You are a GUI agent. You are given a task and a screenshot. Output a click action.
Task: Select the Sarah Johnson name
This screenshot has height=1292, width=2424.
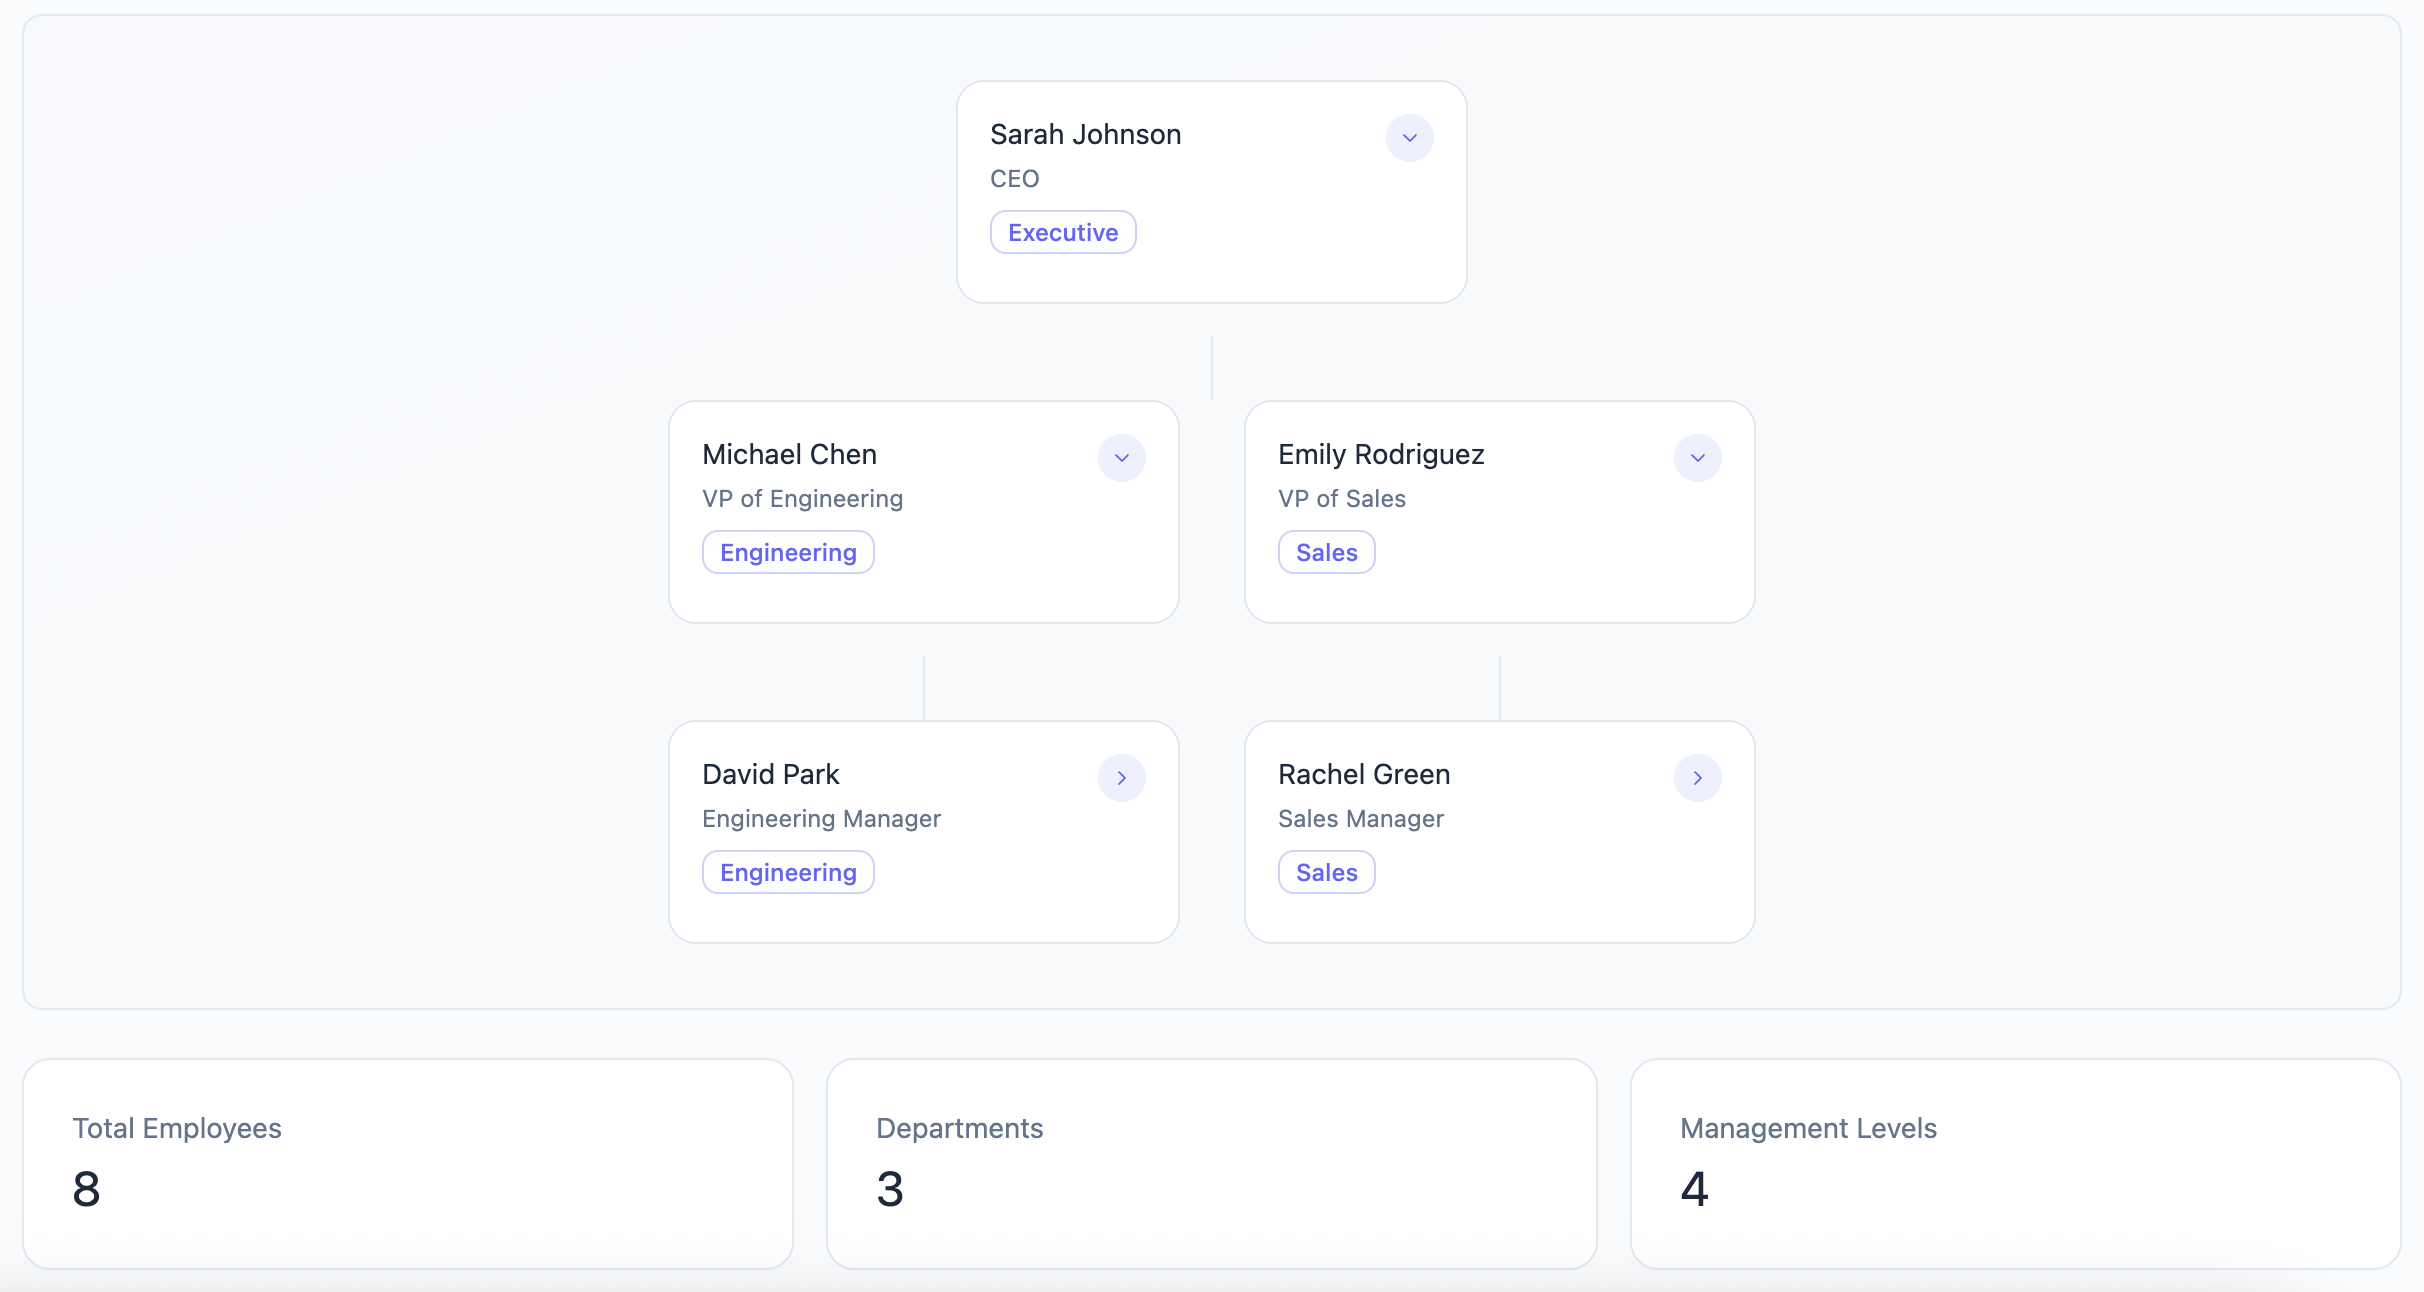coord(1085,134)
